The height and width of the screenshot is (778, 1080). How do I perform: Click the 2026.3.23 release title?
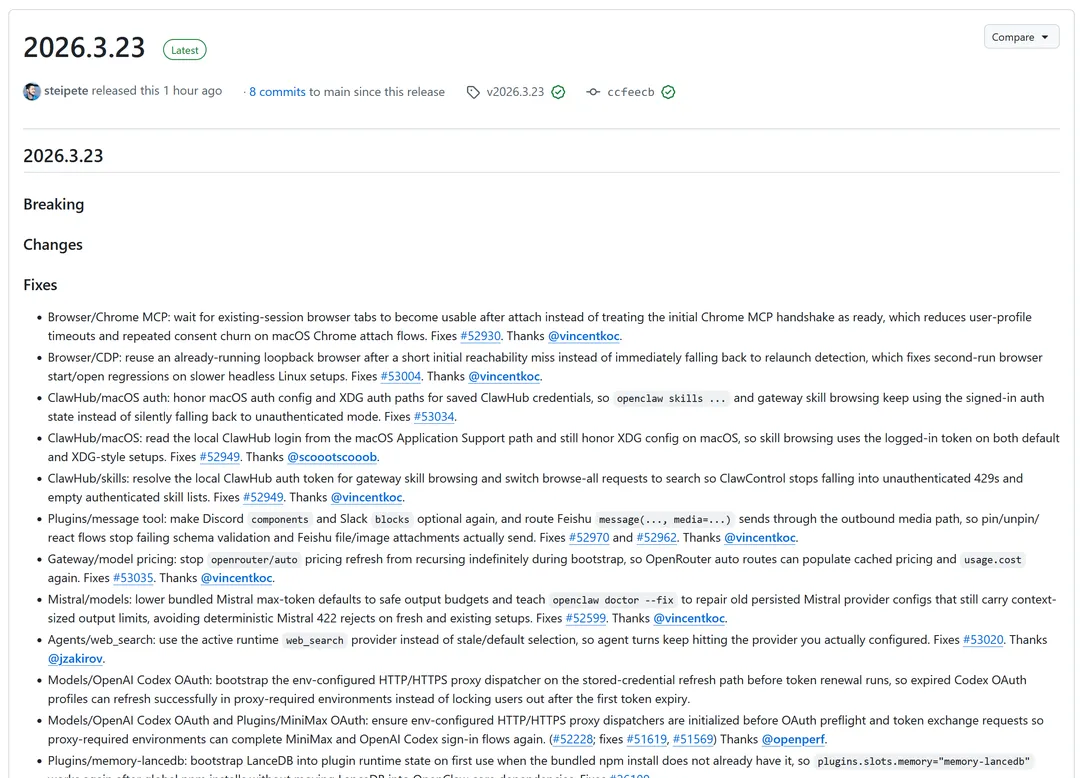pyautogui.click(x=84, y=48)
